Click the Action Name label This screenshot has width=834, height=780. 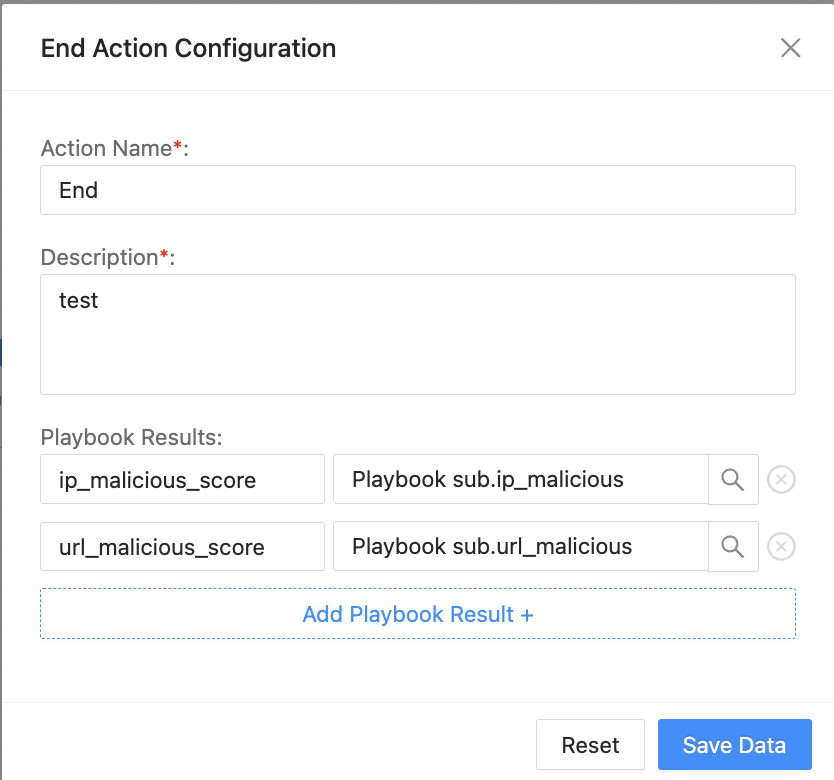[x=106, y=149]
